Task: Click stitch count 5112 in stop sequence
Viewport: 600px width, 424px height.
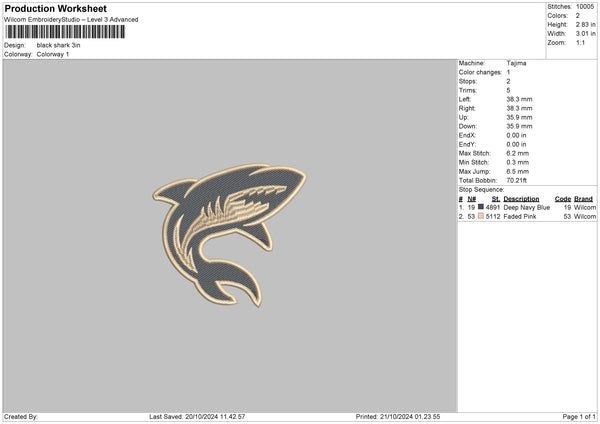Action: tap(493, 217)
